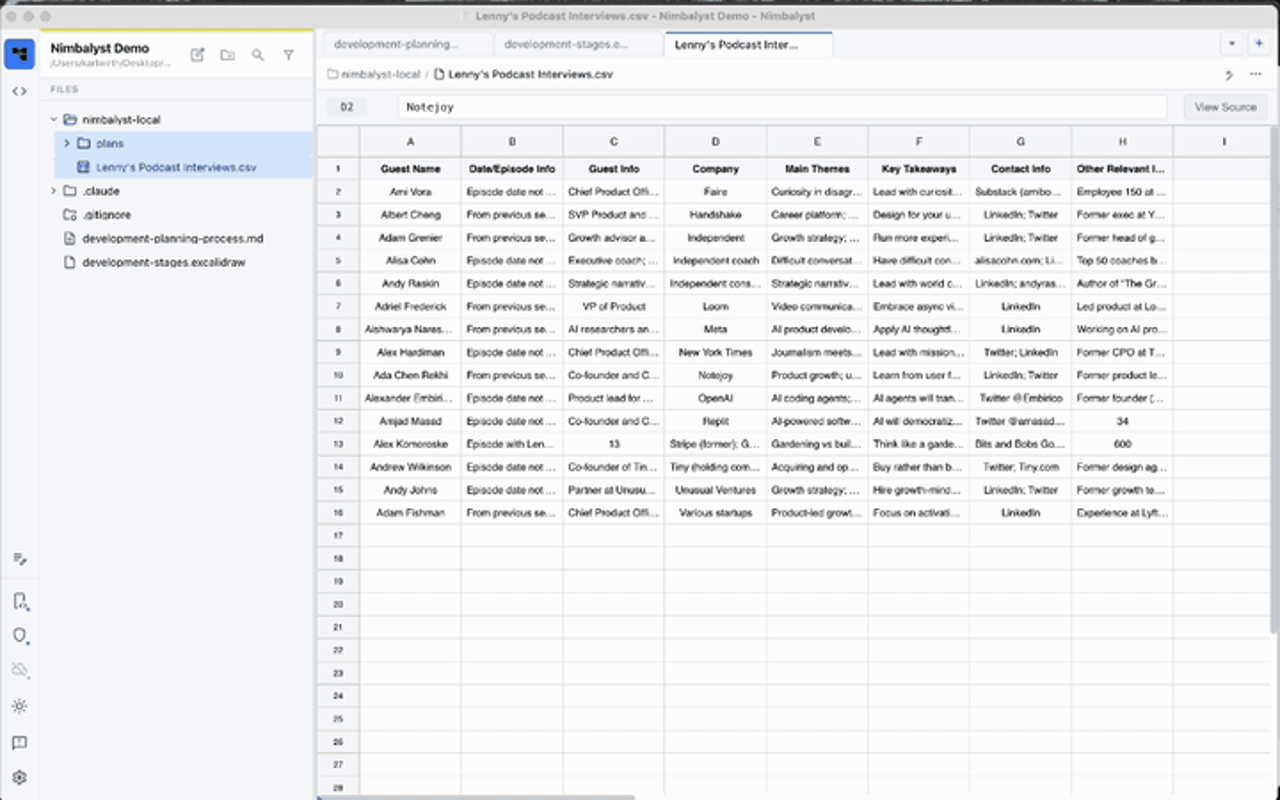The height and width of the screenshot is (800, 1280).
Task: Select Lenny's Podcast Interviews.csv in file tree
Action: pos(176,167)
